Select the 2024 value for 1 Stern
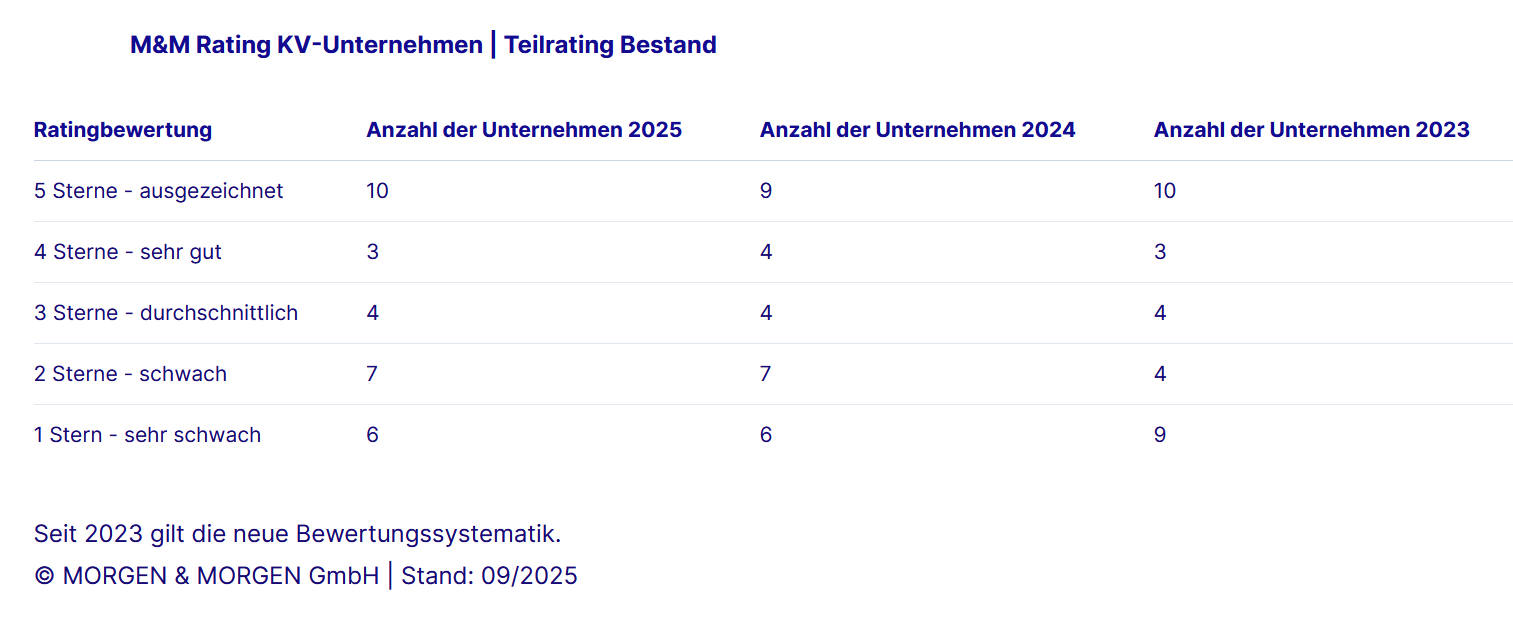The height and width of the screenshot is (619, 1513). pos(766,435)
